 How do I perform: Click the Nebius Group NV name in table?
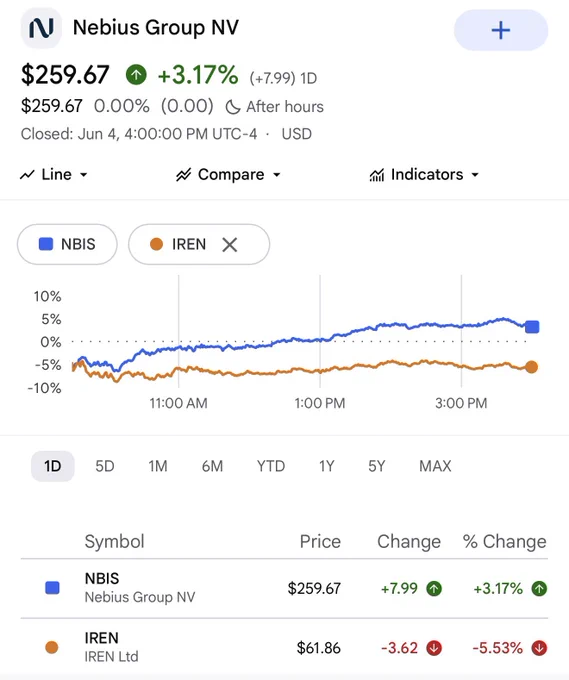[x=140, y=597]
